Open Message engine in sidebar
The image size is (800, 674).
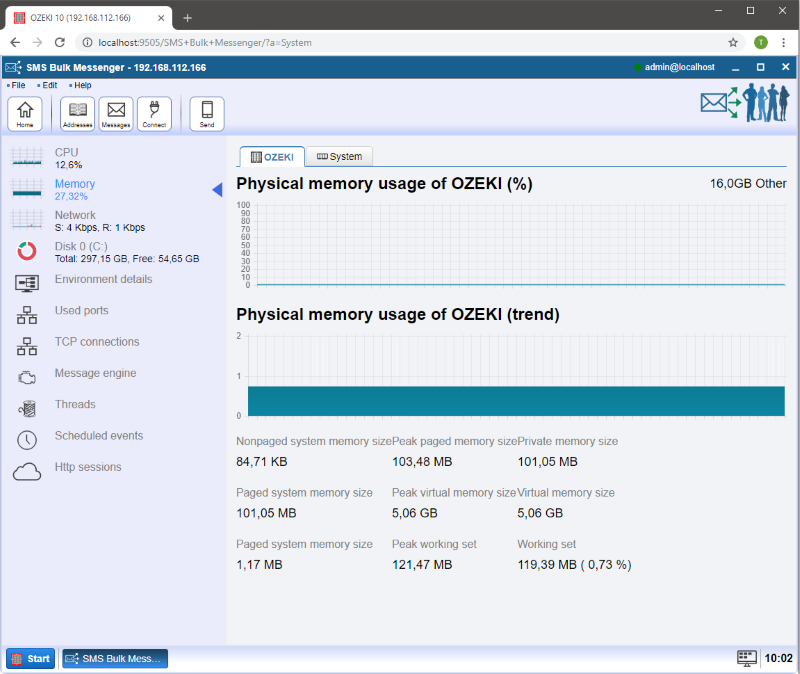pos(95,373)
